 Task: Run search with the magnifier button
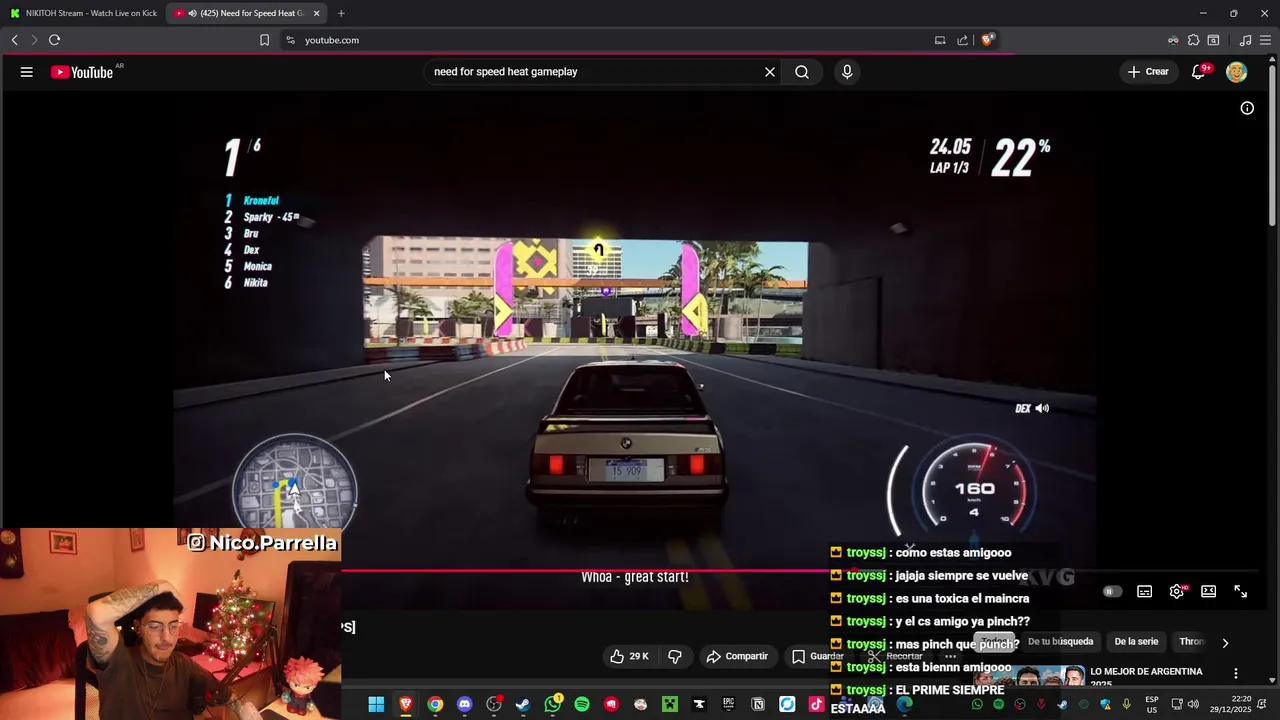point(802,72)
